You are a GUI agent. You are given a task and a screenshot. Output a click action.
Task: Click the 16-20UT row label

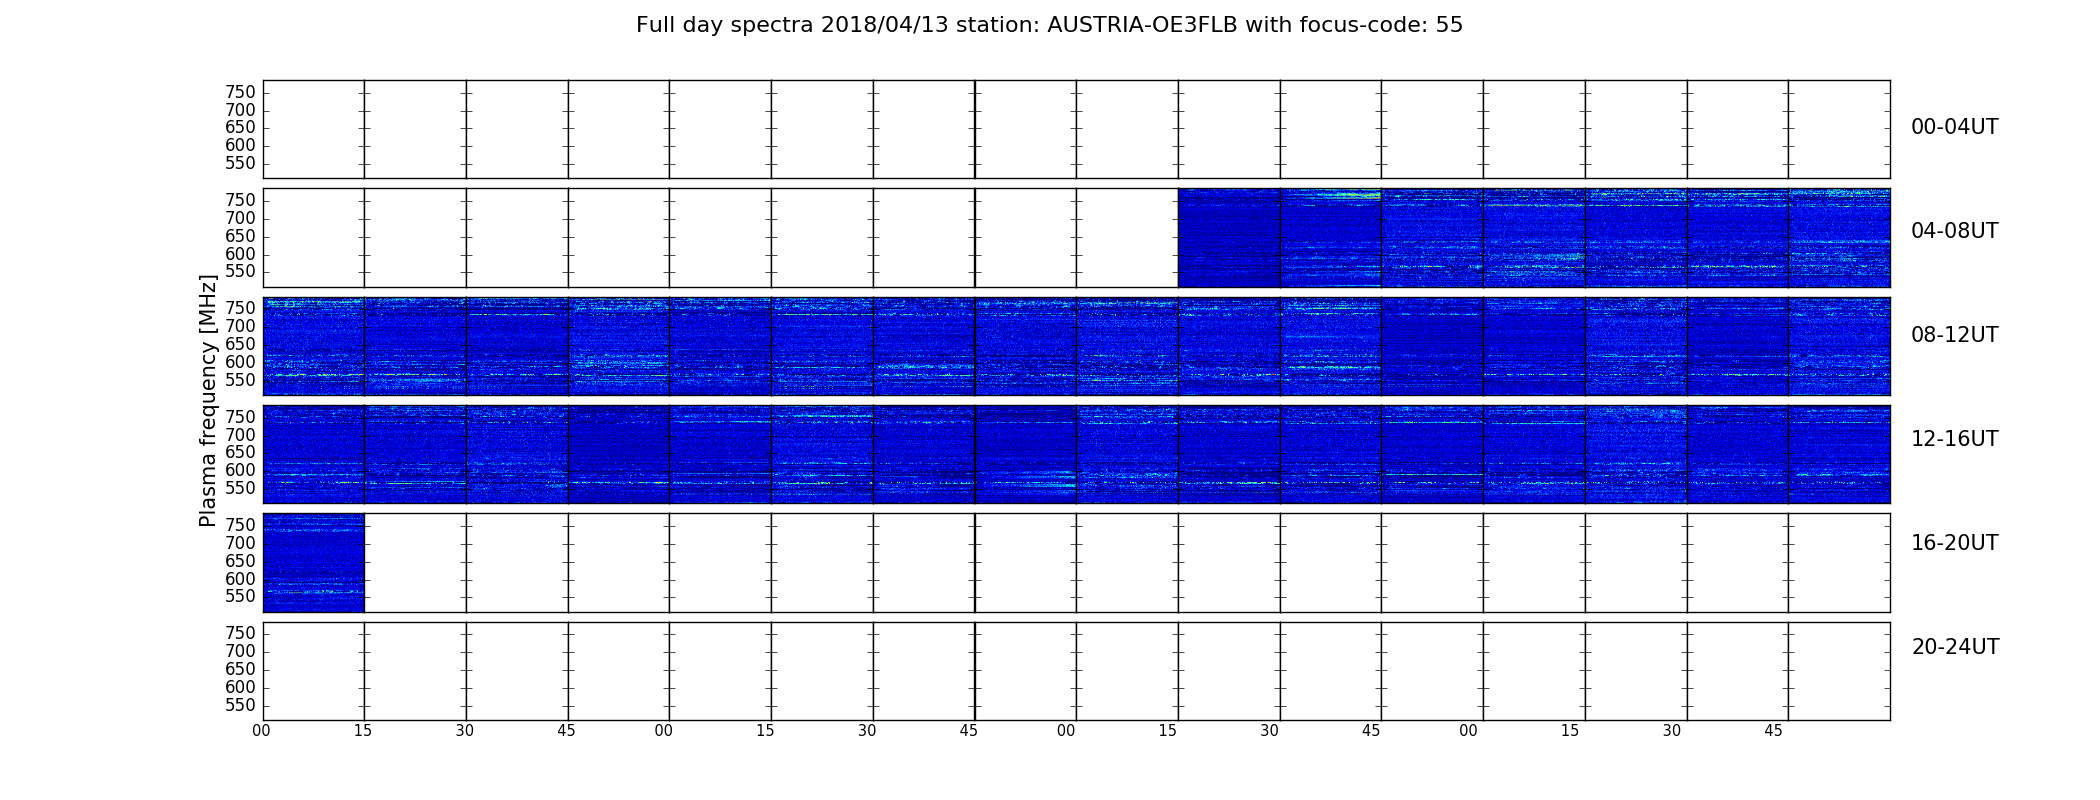(x=1954, y=543)
